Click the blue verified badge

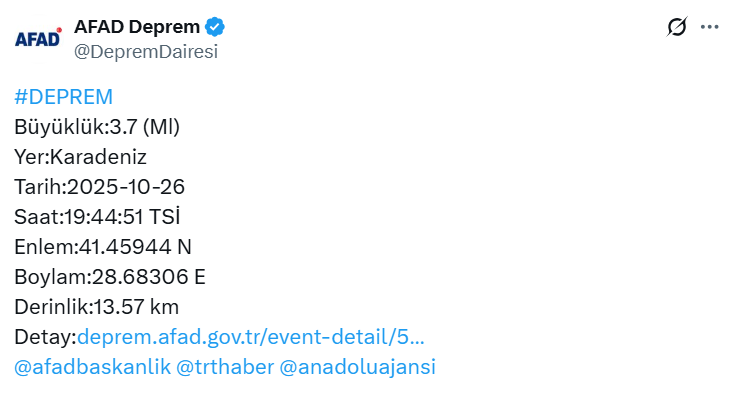[215, 26]
